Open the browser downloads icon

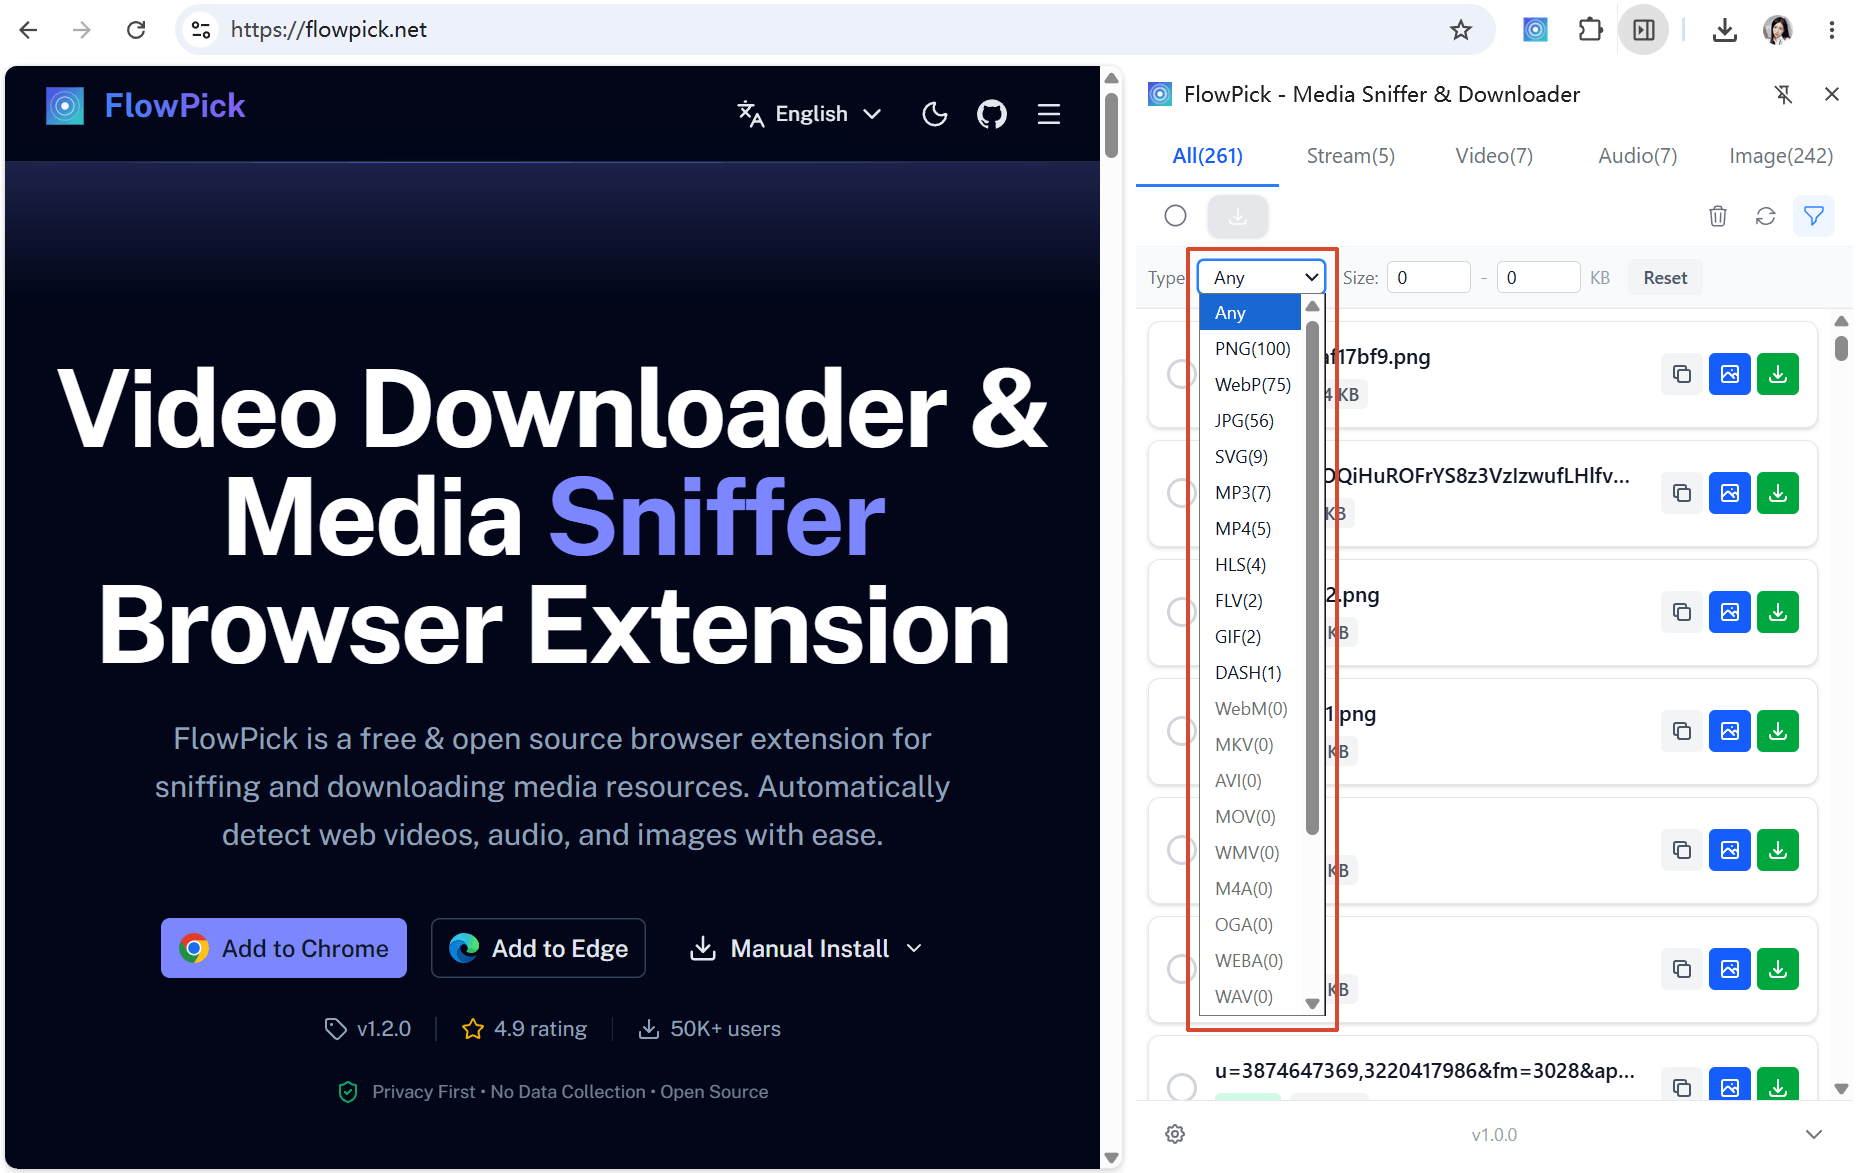click(x=1724, y=30)
